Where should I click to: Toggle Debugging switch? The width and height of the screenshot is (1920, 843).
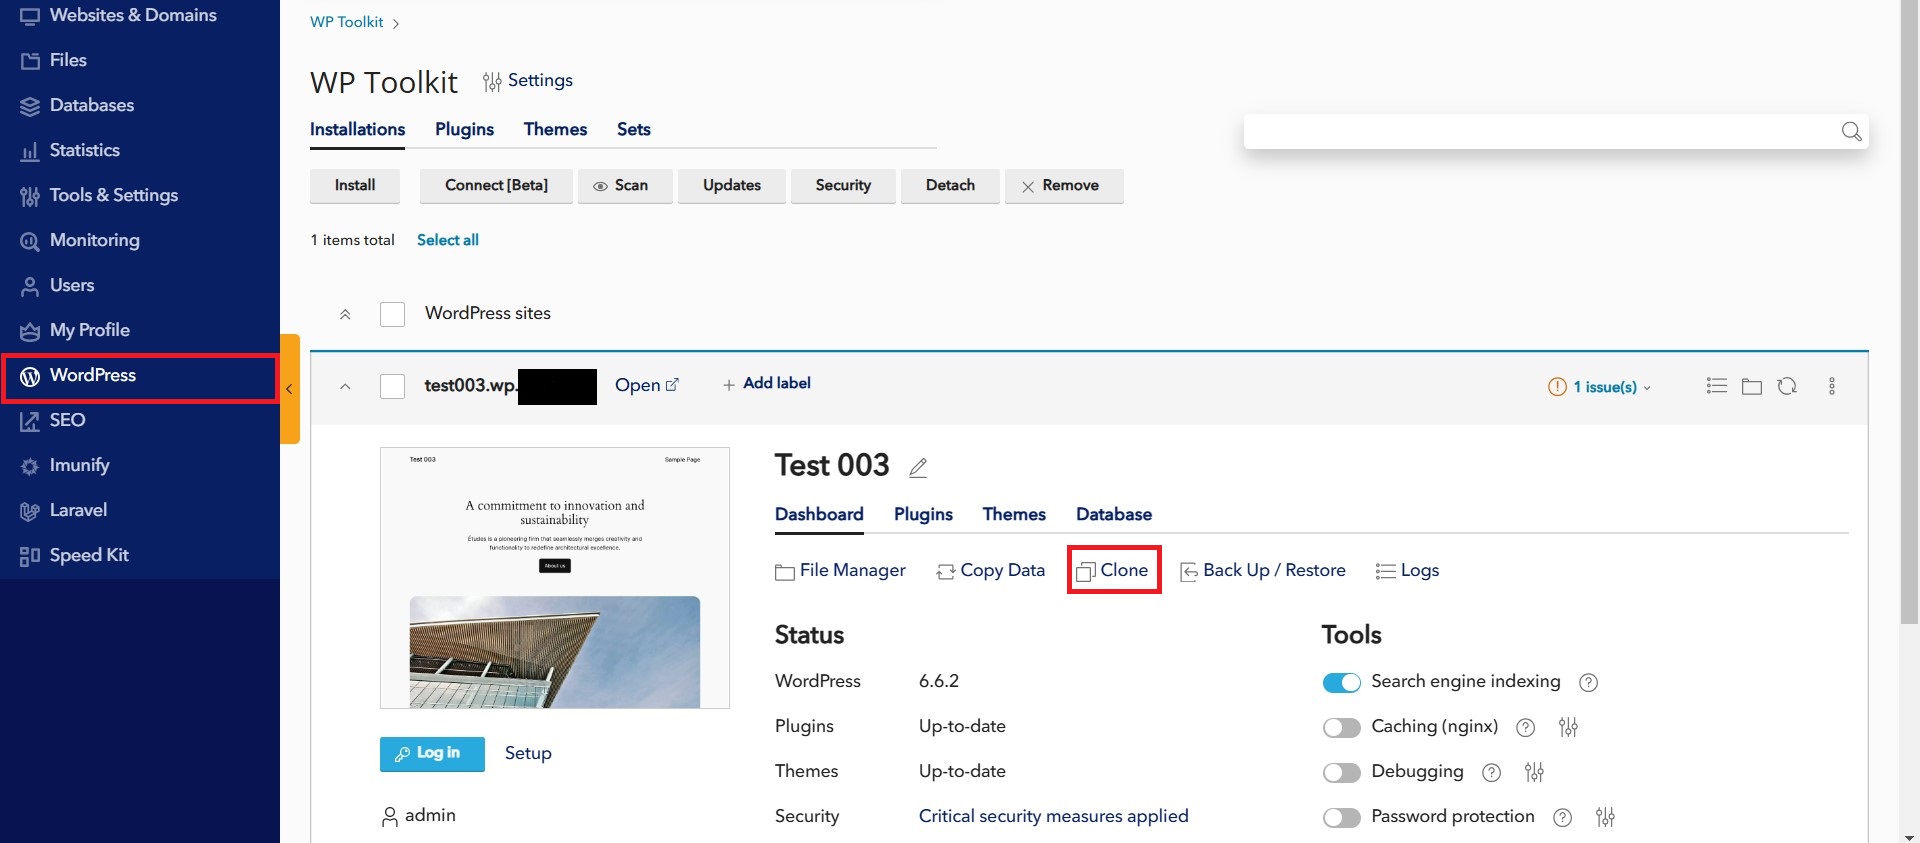point(1342,773)
